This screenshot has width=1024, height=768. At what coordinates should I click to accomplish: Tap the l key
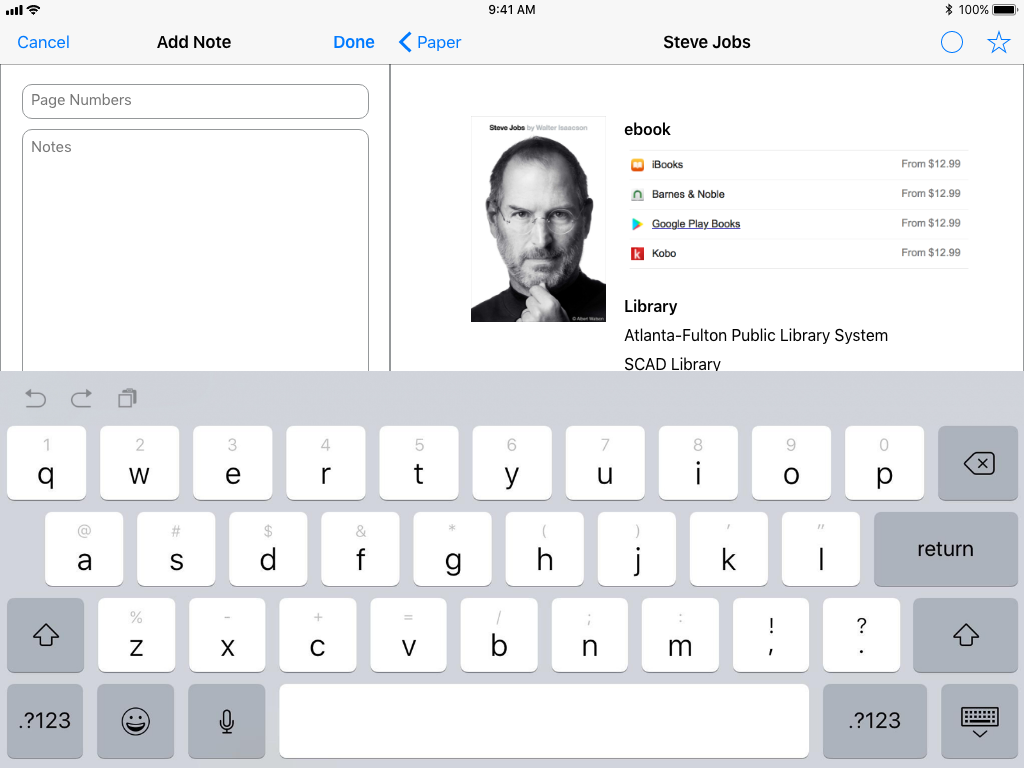click(x=821, y=549)
